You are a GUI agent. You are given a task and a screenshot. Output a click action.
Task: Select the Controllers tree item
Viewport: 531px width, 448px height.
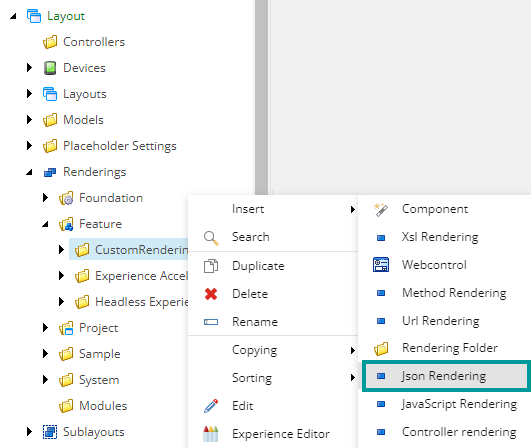tap(94, 42)
